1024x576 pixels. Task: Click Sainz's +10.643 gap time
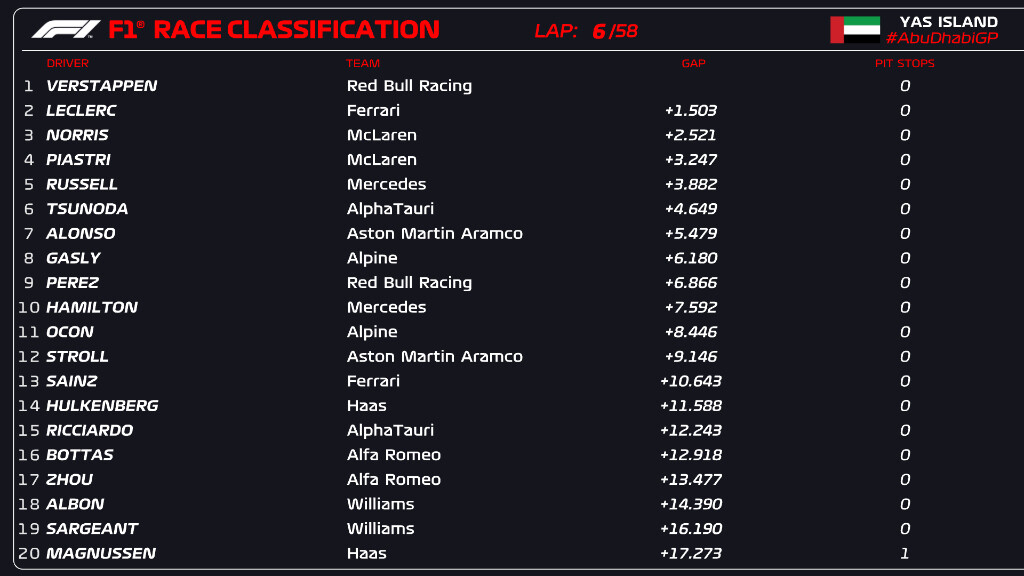coord(691,381)
